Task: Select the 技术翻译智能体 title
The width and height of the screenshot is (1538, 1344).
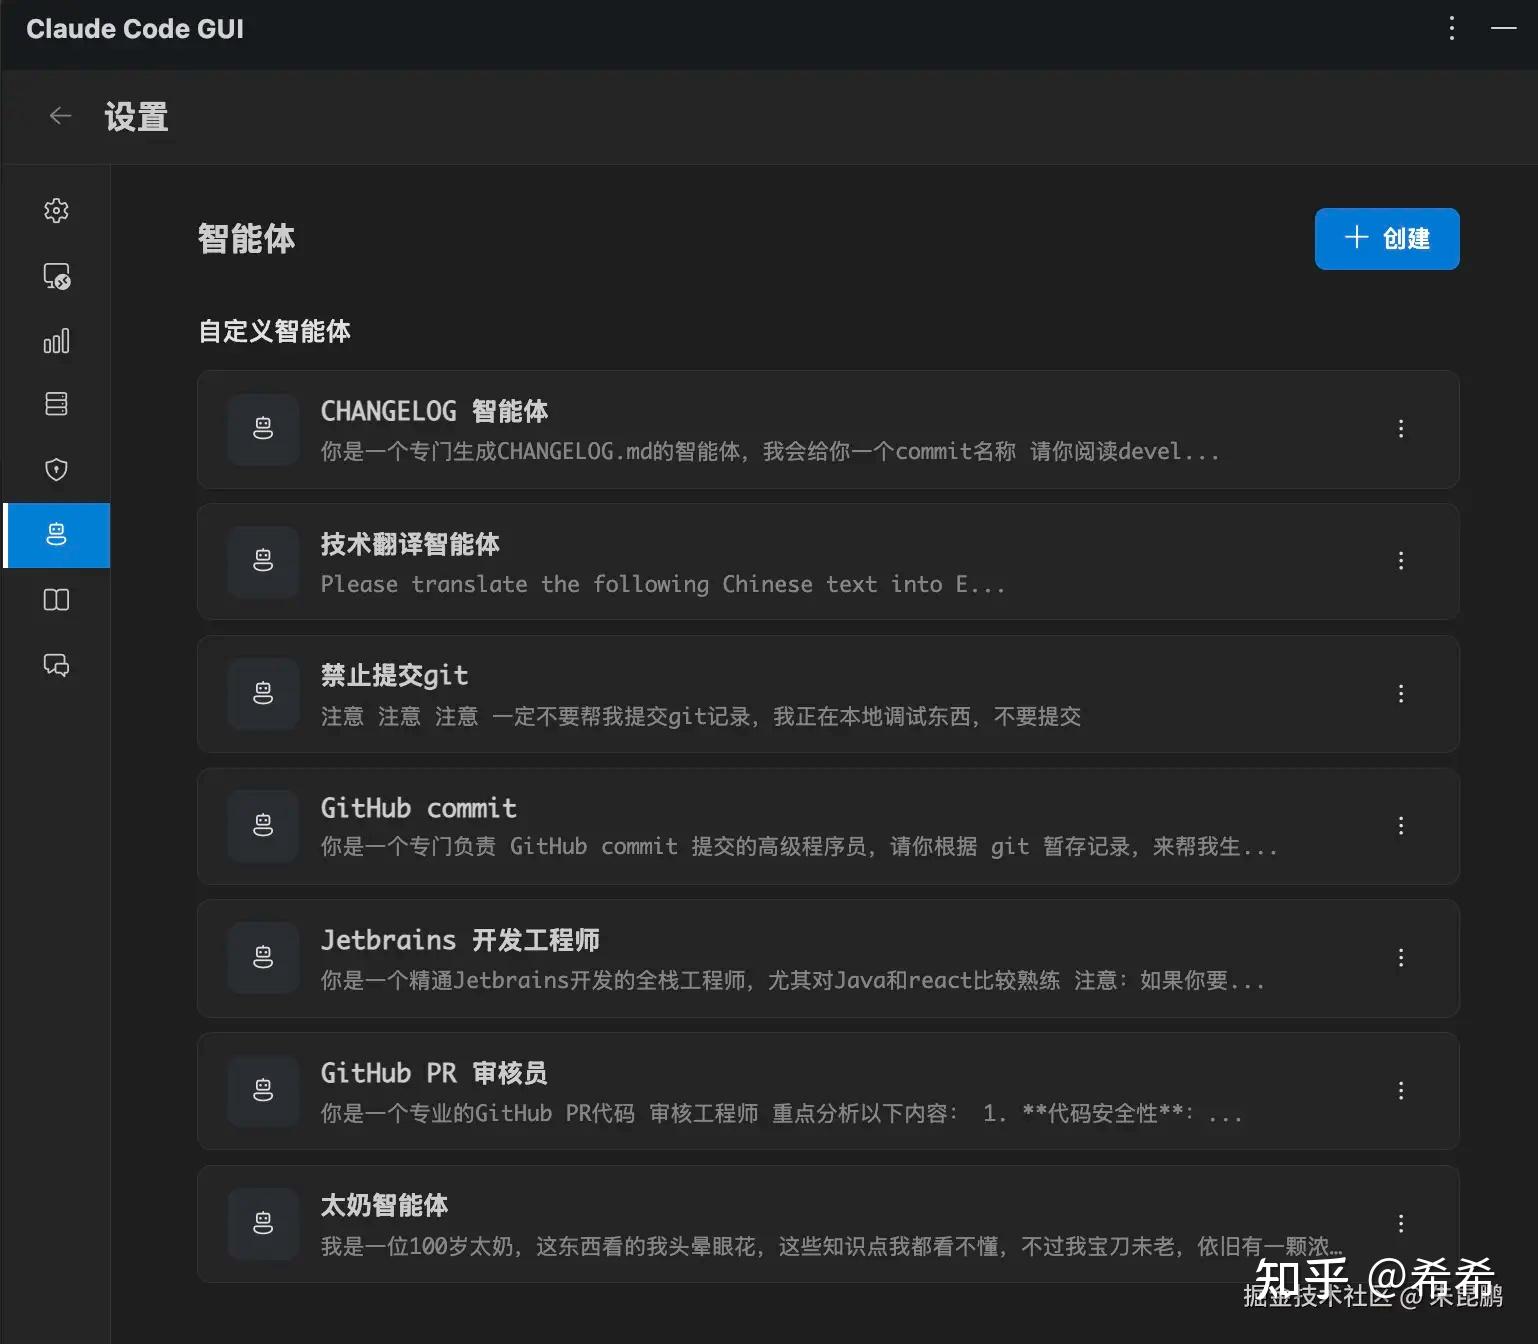Action: pos(410,544)
